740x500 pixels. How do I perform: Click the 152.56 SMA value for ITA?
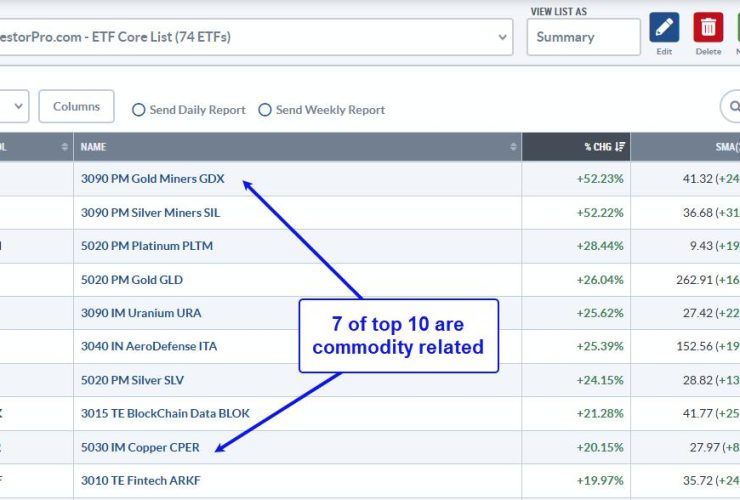pos(694,347)
